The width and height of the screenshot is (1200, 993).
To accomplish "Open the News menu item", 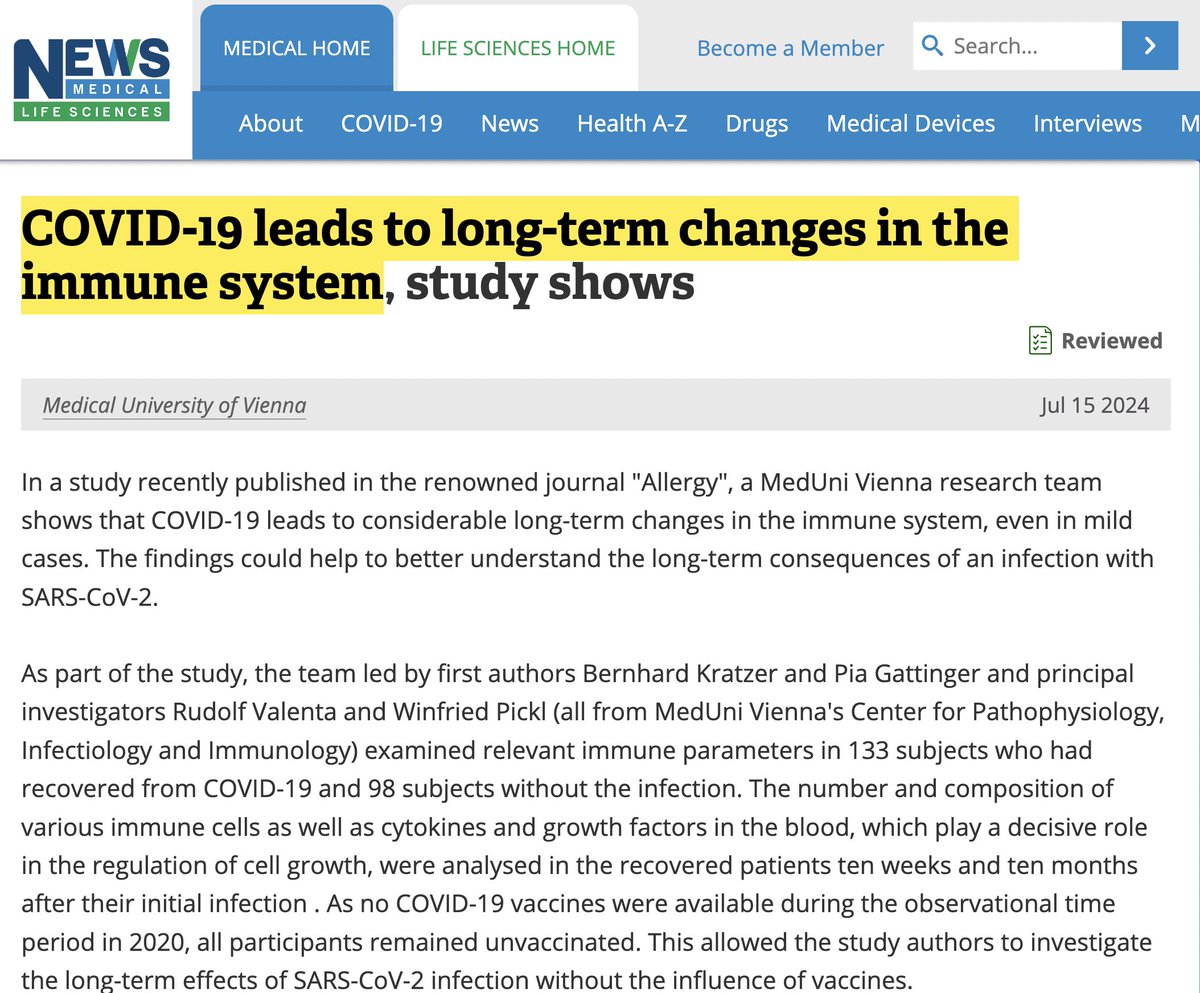I will pyautogui.click(x=510, y=124).
